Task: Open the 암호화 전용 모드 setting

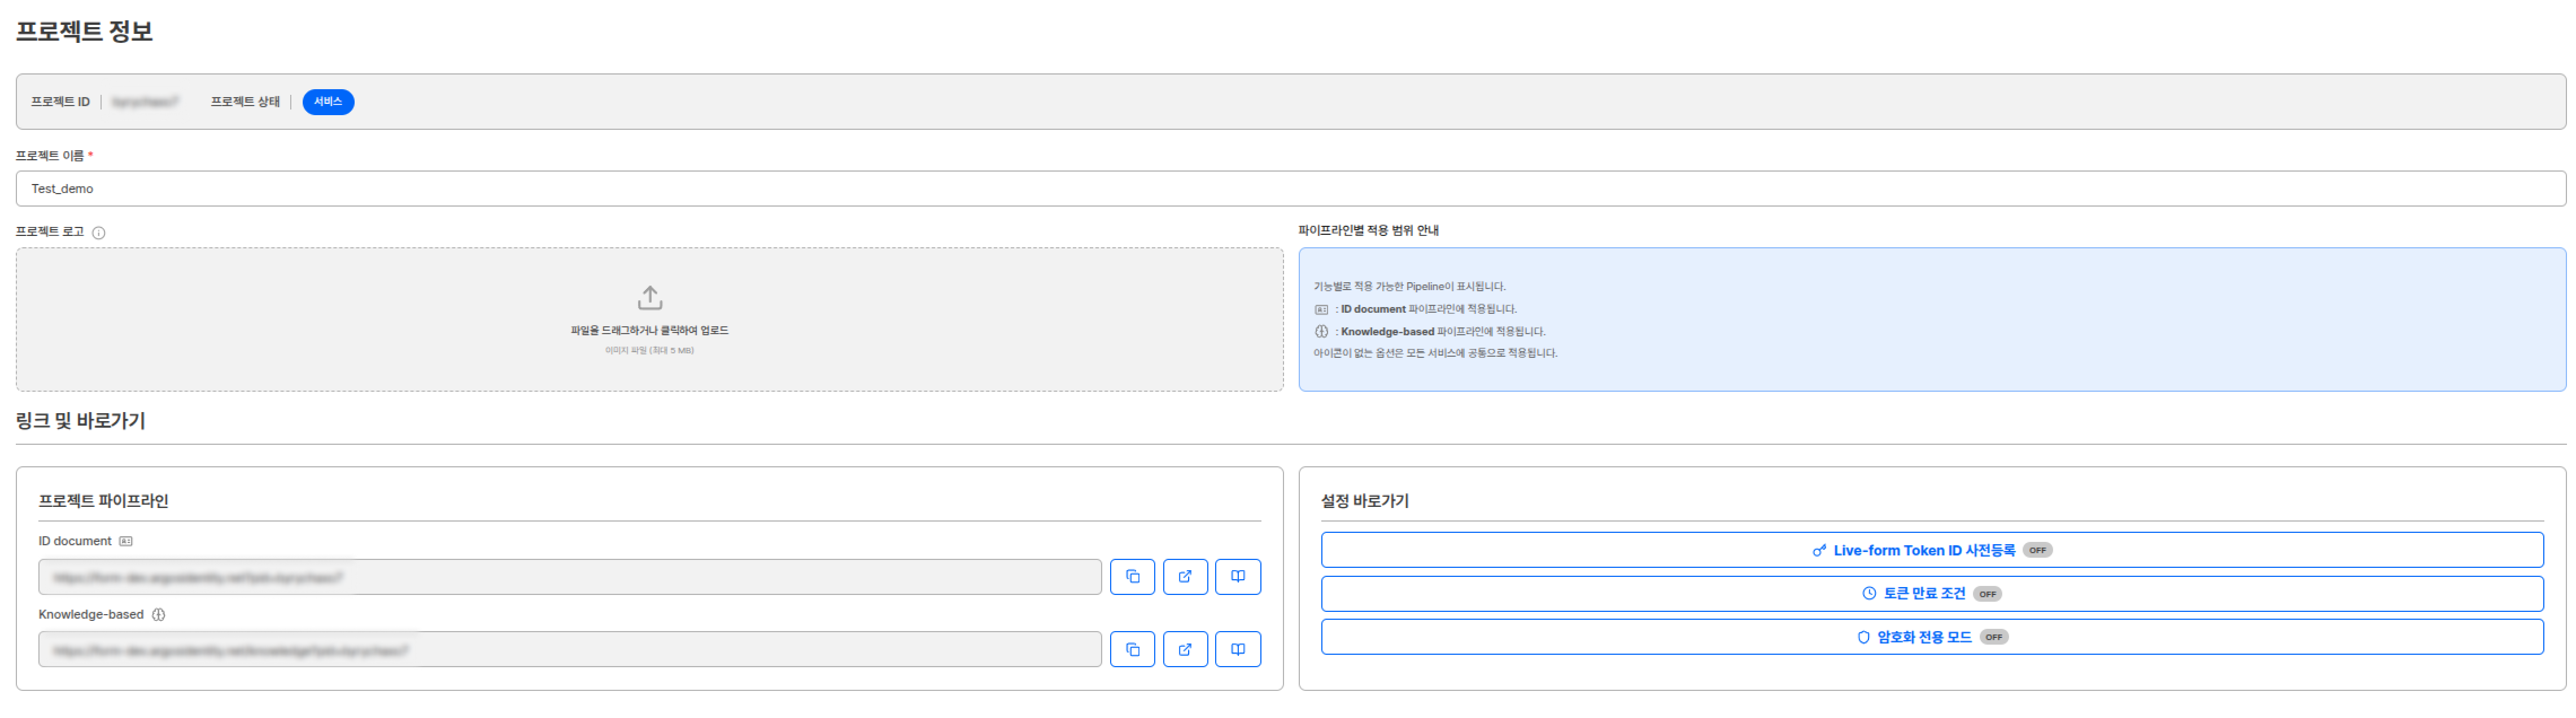Action: click(1923, 638)
